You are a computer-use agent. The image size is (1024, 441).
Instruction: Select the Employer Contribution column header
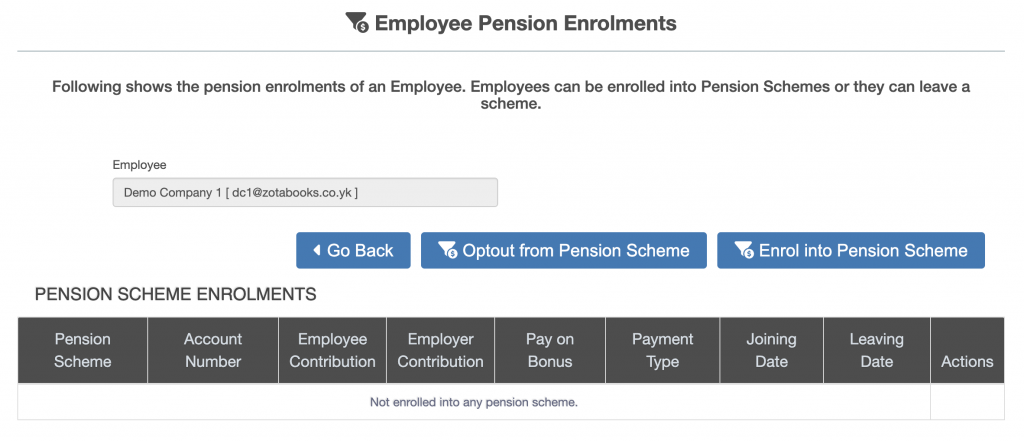coord(441,350)
